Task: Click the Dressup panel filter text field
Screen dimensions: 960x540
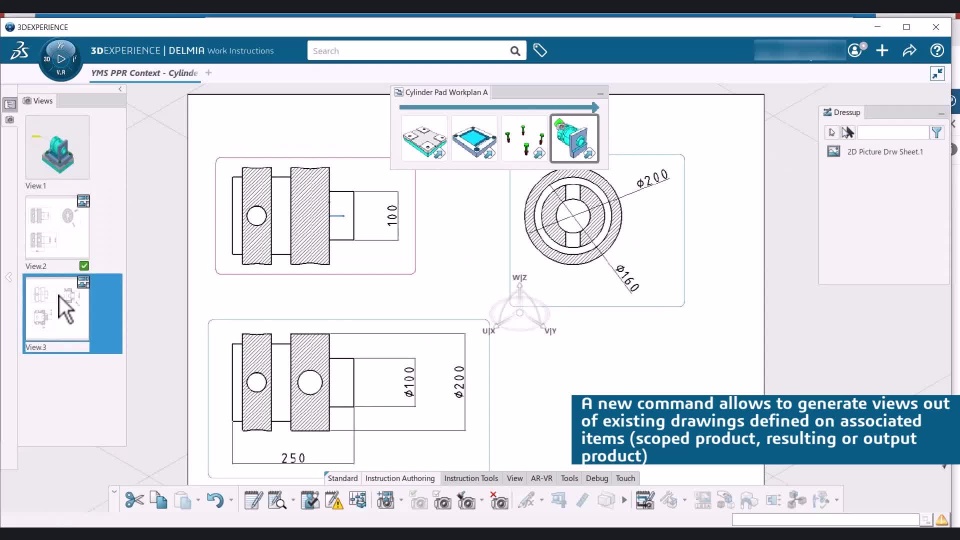Action: click(x=892, y=132)
